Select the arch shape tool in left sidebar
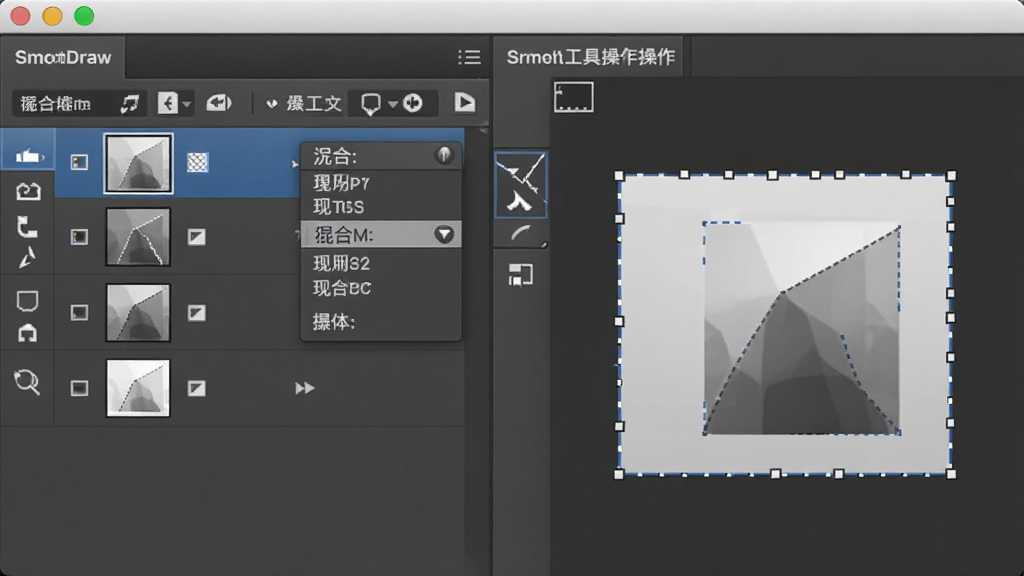Viewport: 1024px width, 576px height. (x=27, y=334)
